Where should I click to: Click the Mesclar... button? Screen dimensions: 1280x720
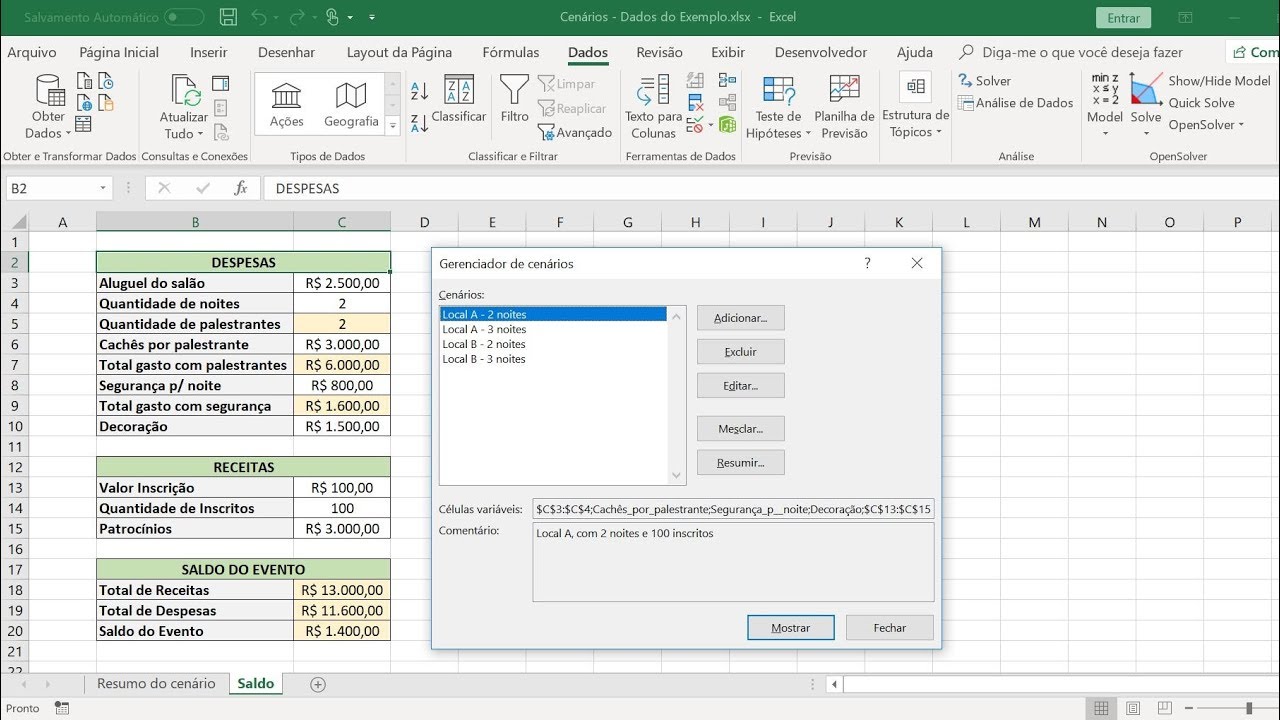(740, 429)
